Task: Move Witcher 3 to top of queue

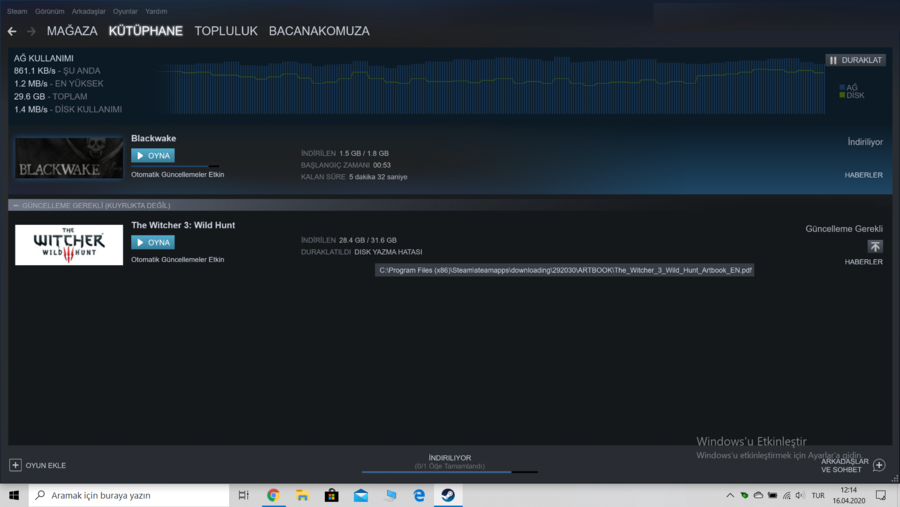Action: [x=875, y=246]
